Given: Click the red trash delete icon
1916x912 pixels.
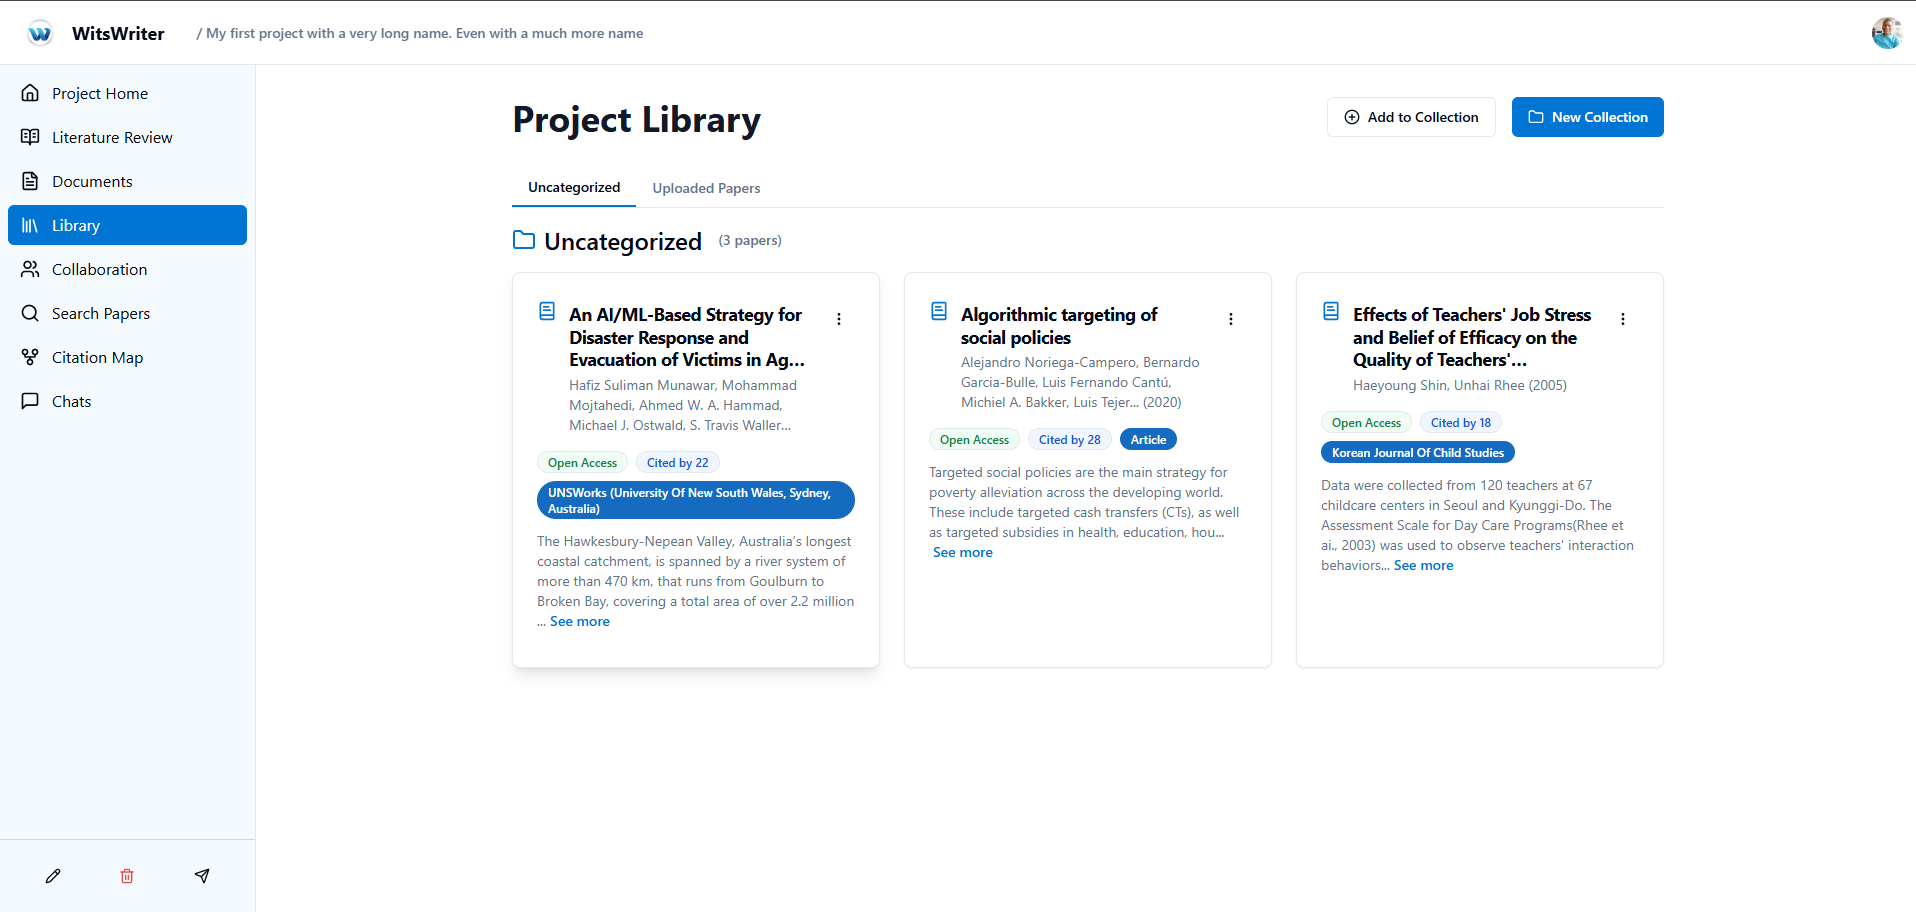Looking at the screenshot, I should click(x=127, y=876).
